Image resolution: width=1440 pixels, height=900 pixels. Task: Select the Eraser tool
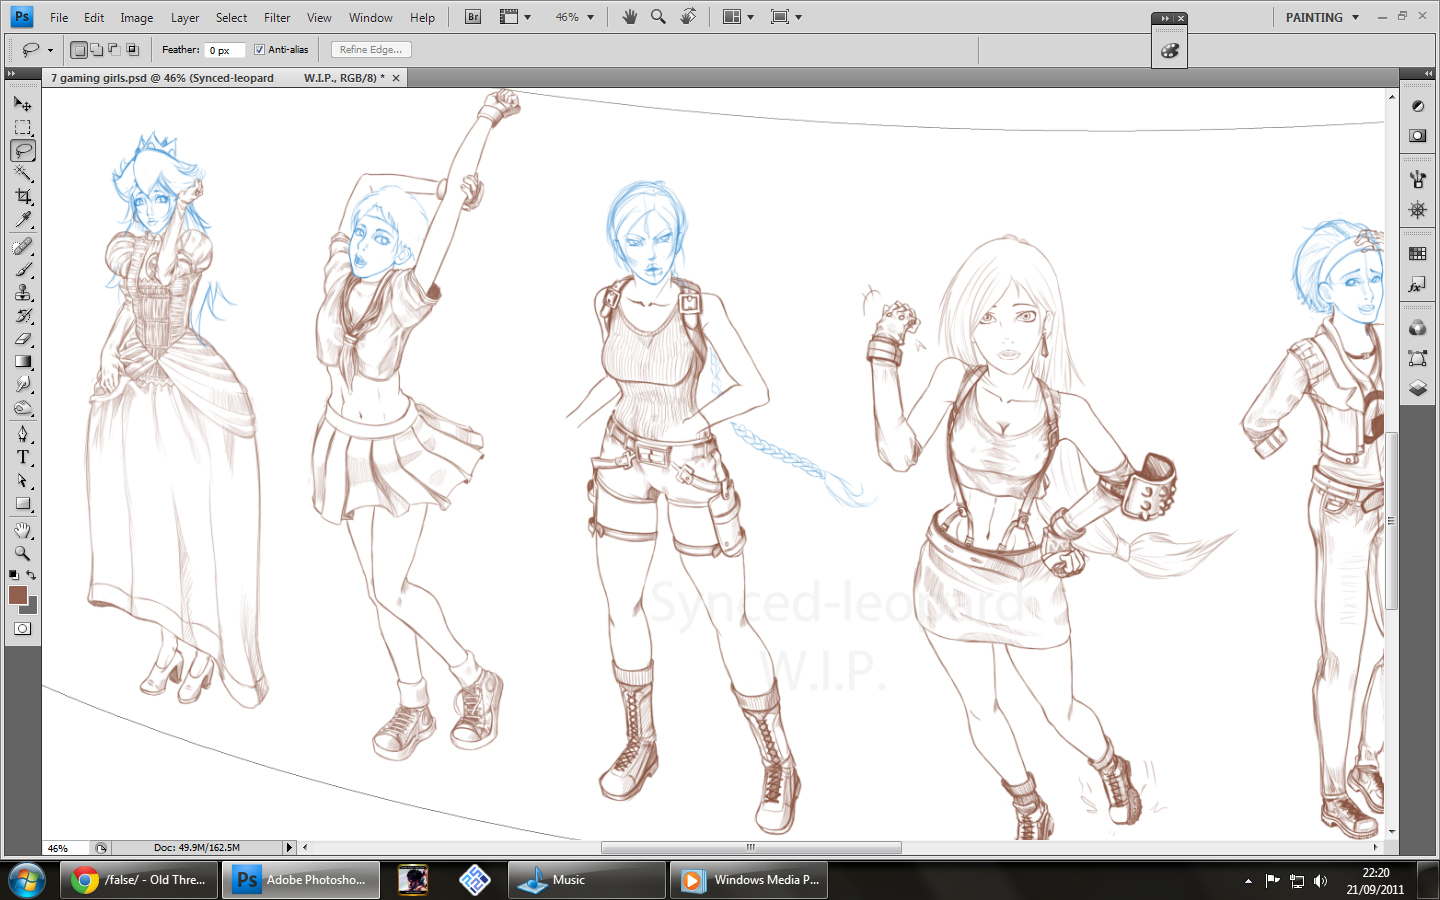pyautogui.click(x=22, y=339)
